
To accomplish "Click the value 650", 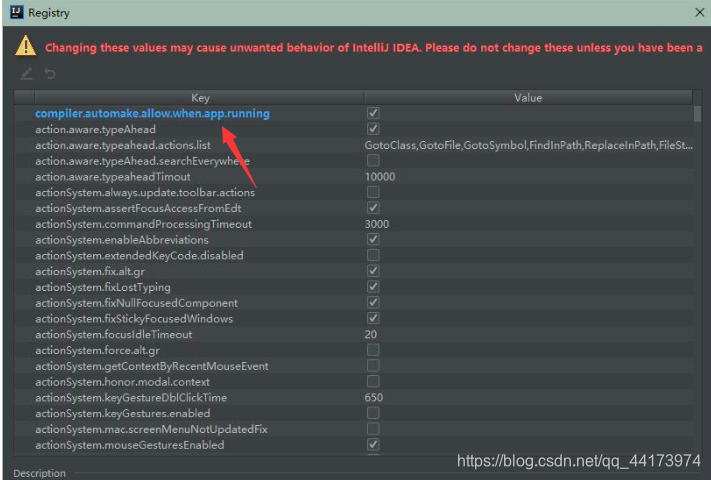I will (374, 398).
